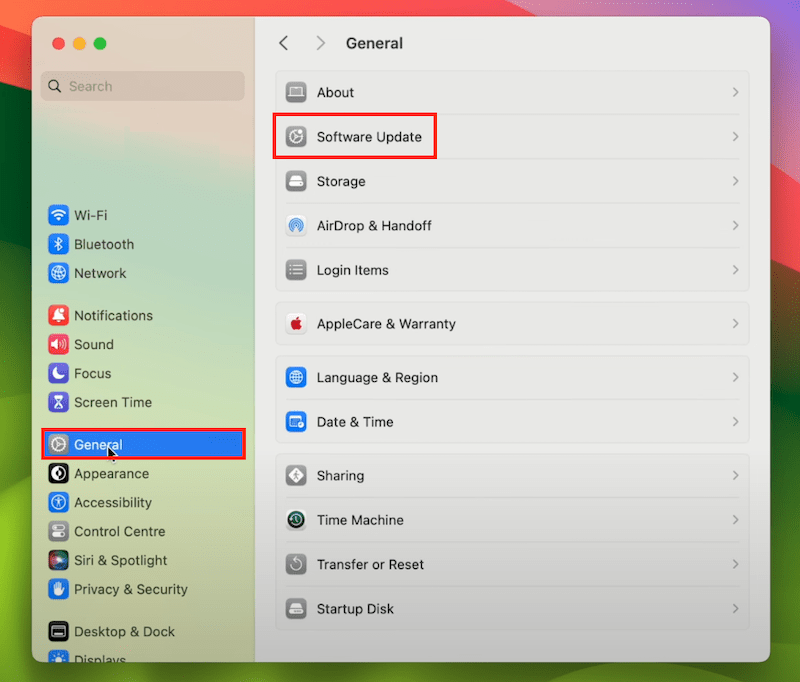
Task: Expand the About row chevron
Action: 736,92
